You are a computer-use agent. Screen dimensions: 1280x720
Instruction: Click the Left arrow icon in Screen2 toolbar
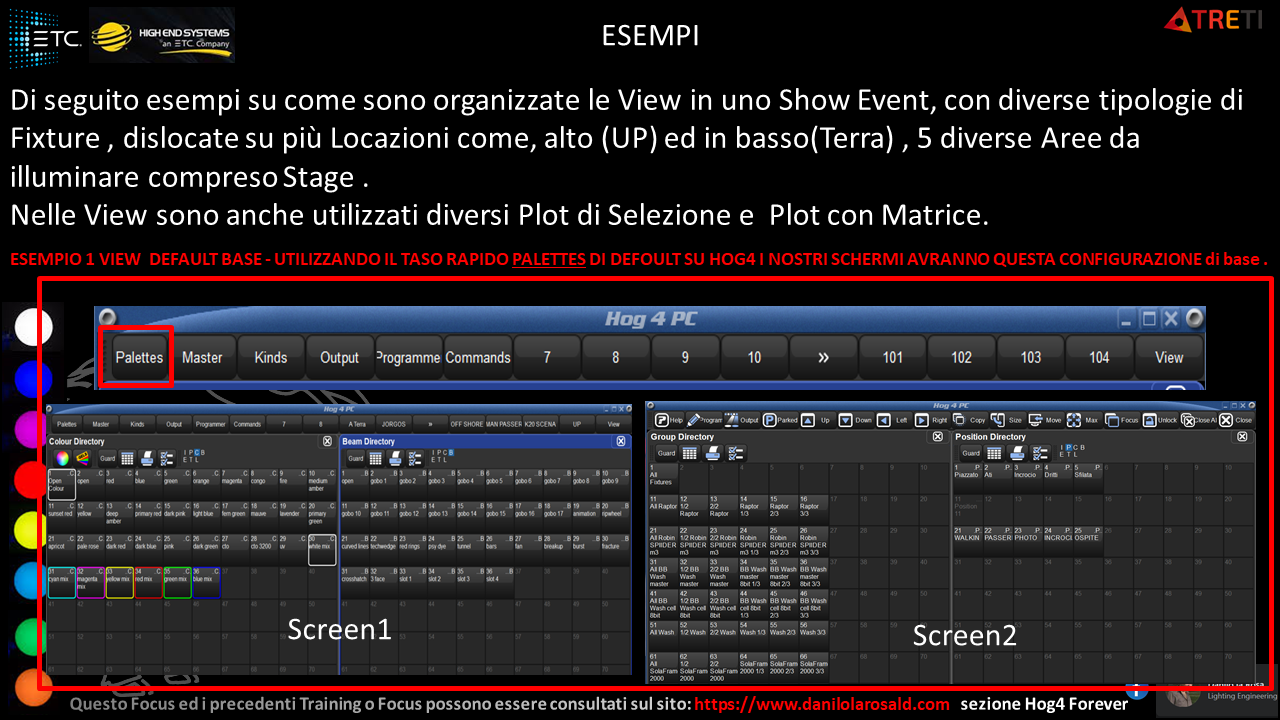[x=884, y=420]
